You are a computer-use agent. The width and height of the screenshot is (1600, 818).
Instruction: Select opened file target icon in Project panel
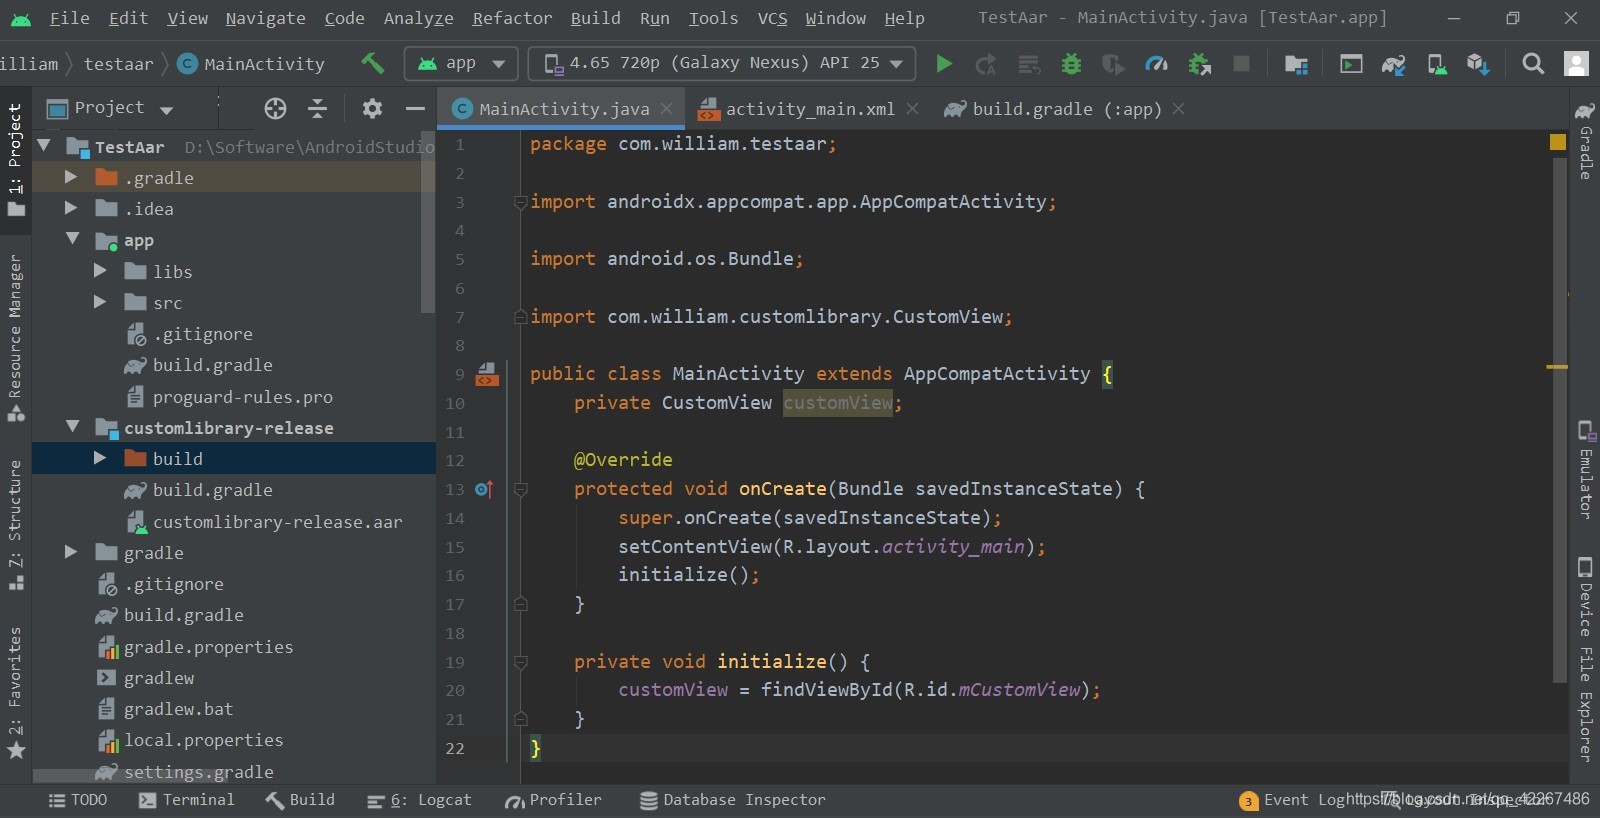click(x=275, y=108)
